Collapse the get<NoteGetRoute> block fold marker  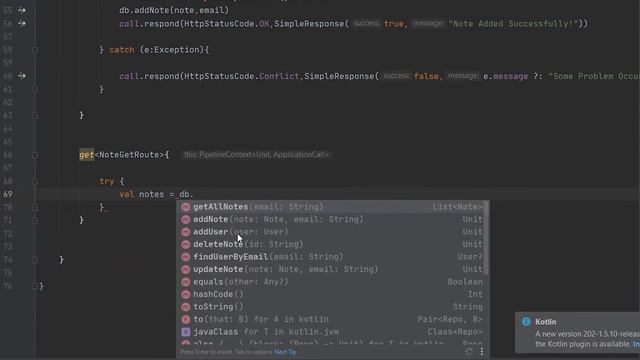35,155
